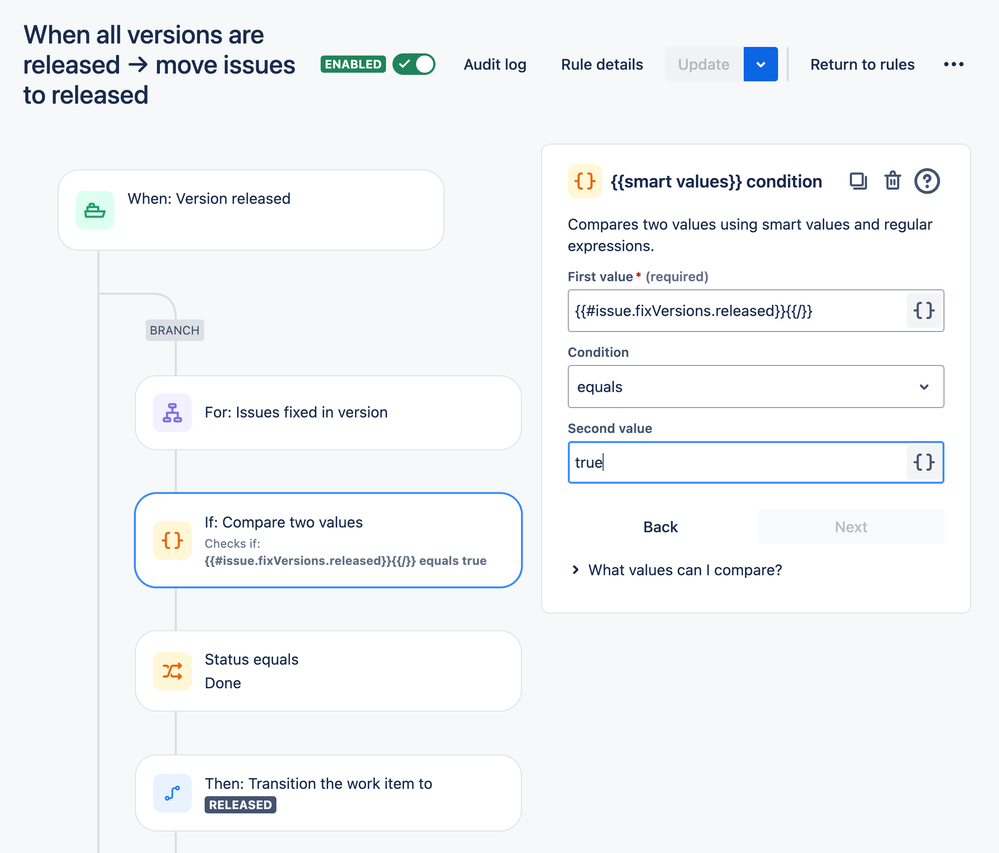999x853 pixels.
Task: Click the Update button
Action: pyautogui.click(x=704, y=64)
